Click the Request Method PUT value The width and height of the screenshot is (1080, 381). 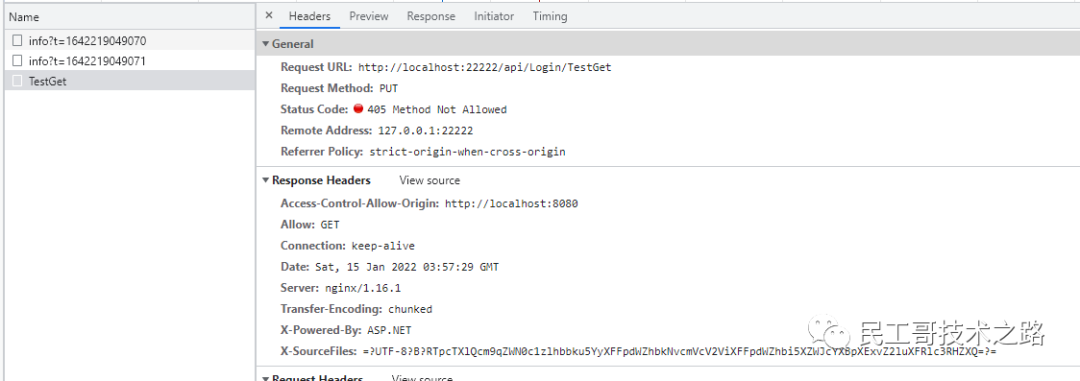(x=388, y=88)
